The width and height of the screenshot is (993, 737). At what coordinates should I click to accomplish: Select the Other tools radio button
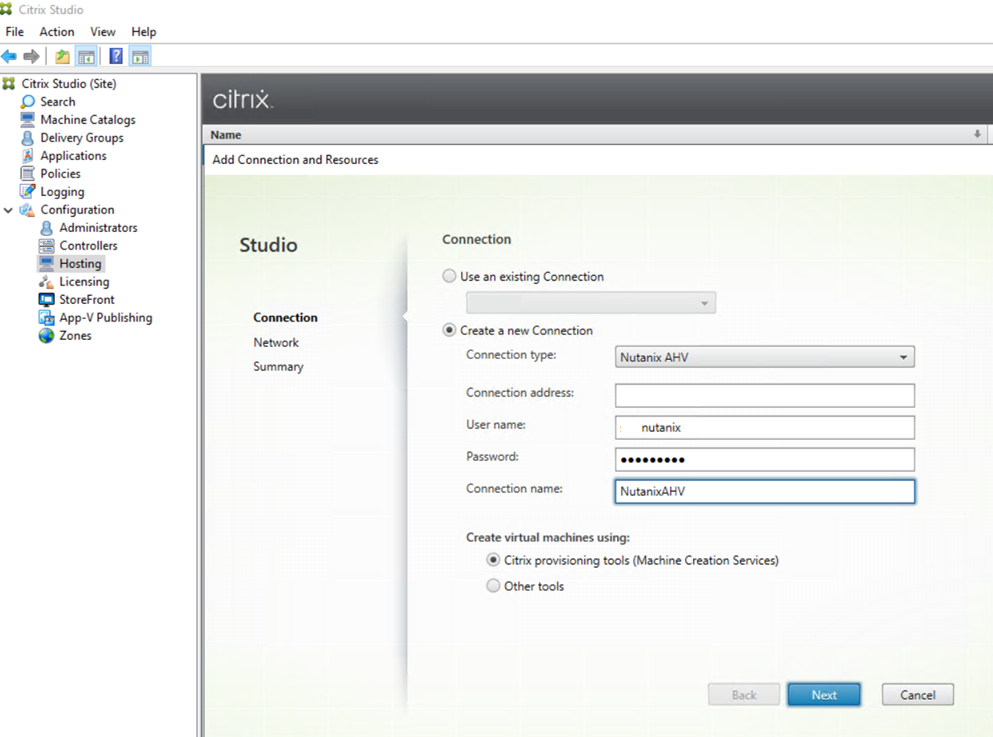point(493,587)
